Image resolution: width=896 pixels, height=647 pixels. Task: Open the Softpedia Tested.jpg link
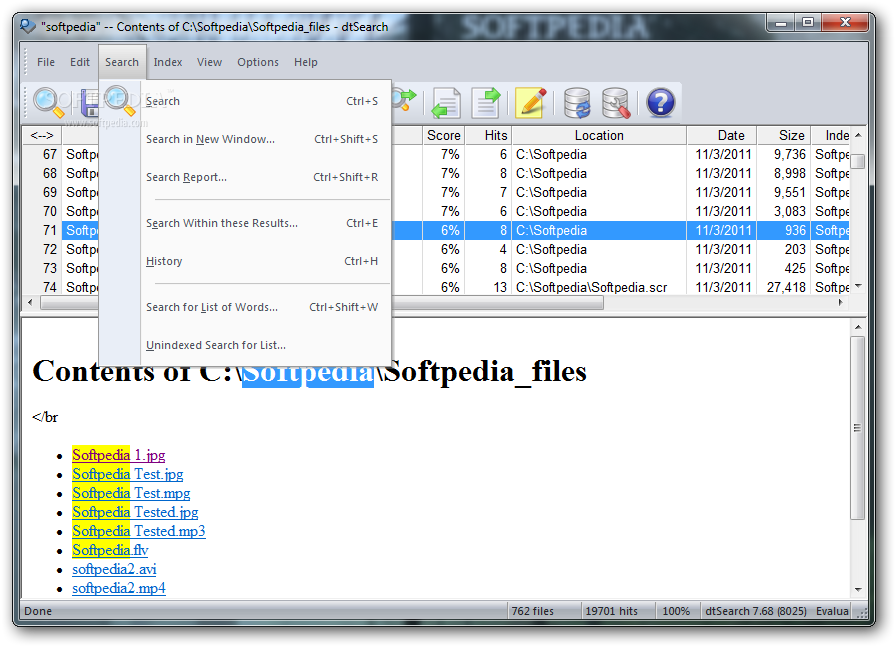[135, 512]
